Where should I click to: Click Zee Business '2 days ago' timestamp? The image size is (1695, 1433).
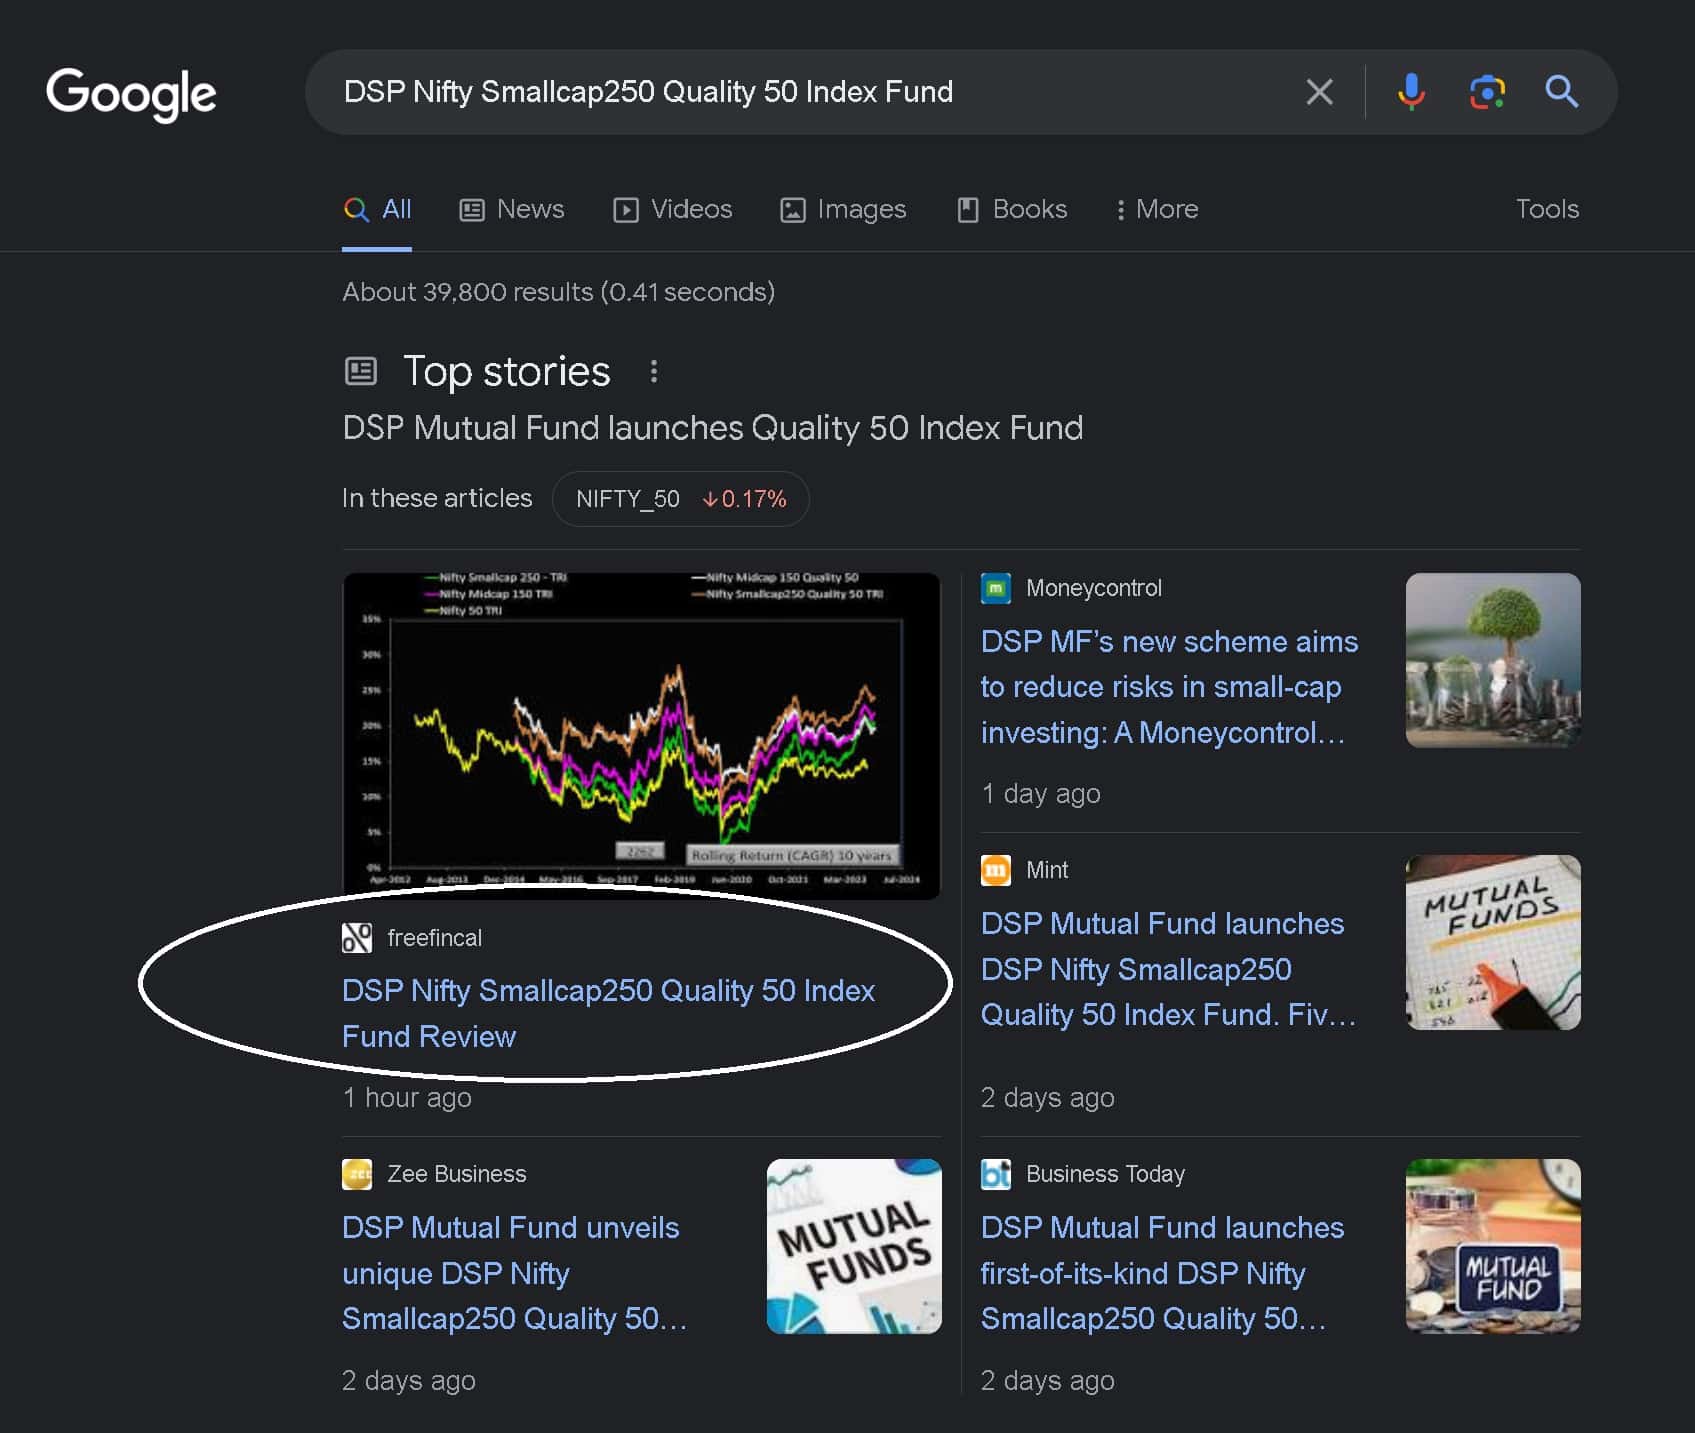[x=409, y=1381]
